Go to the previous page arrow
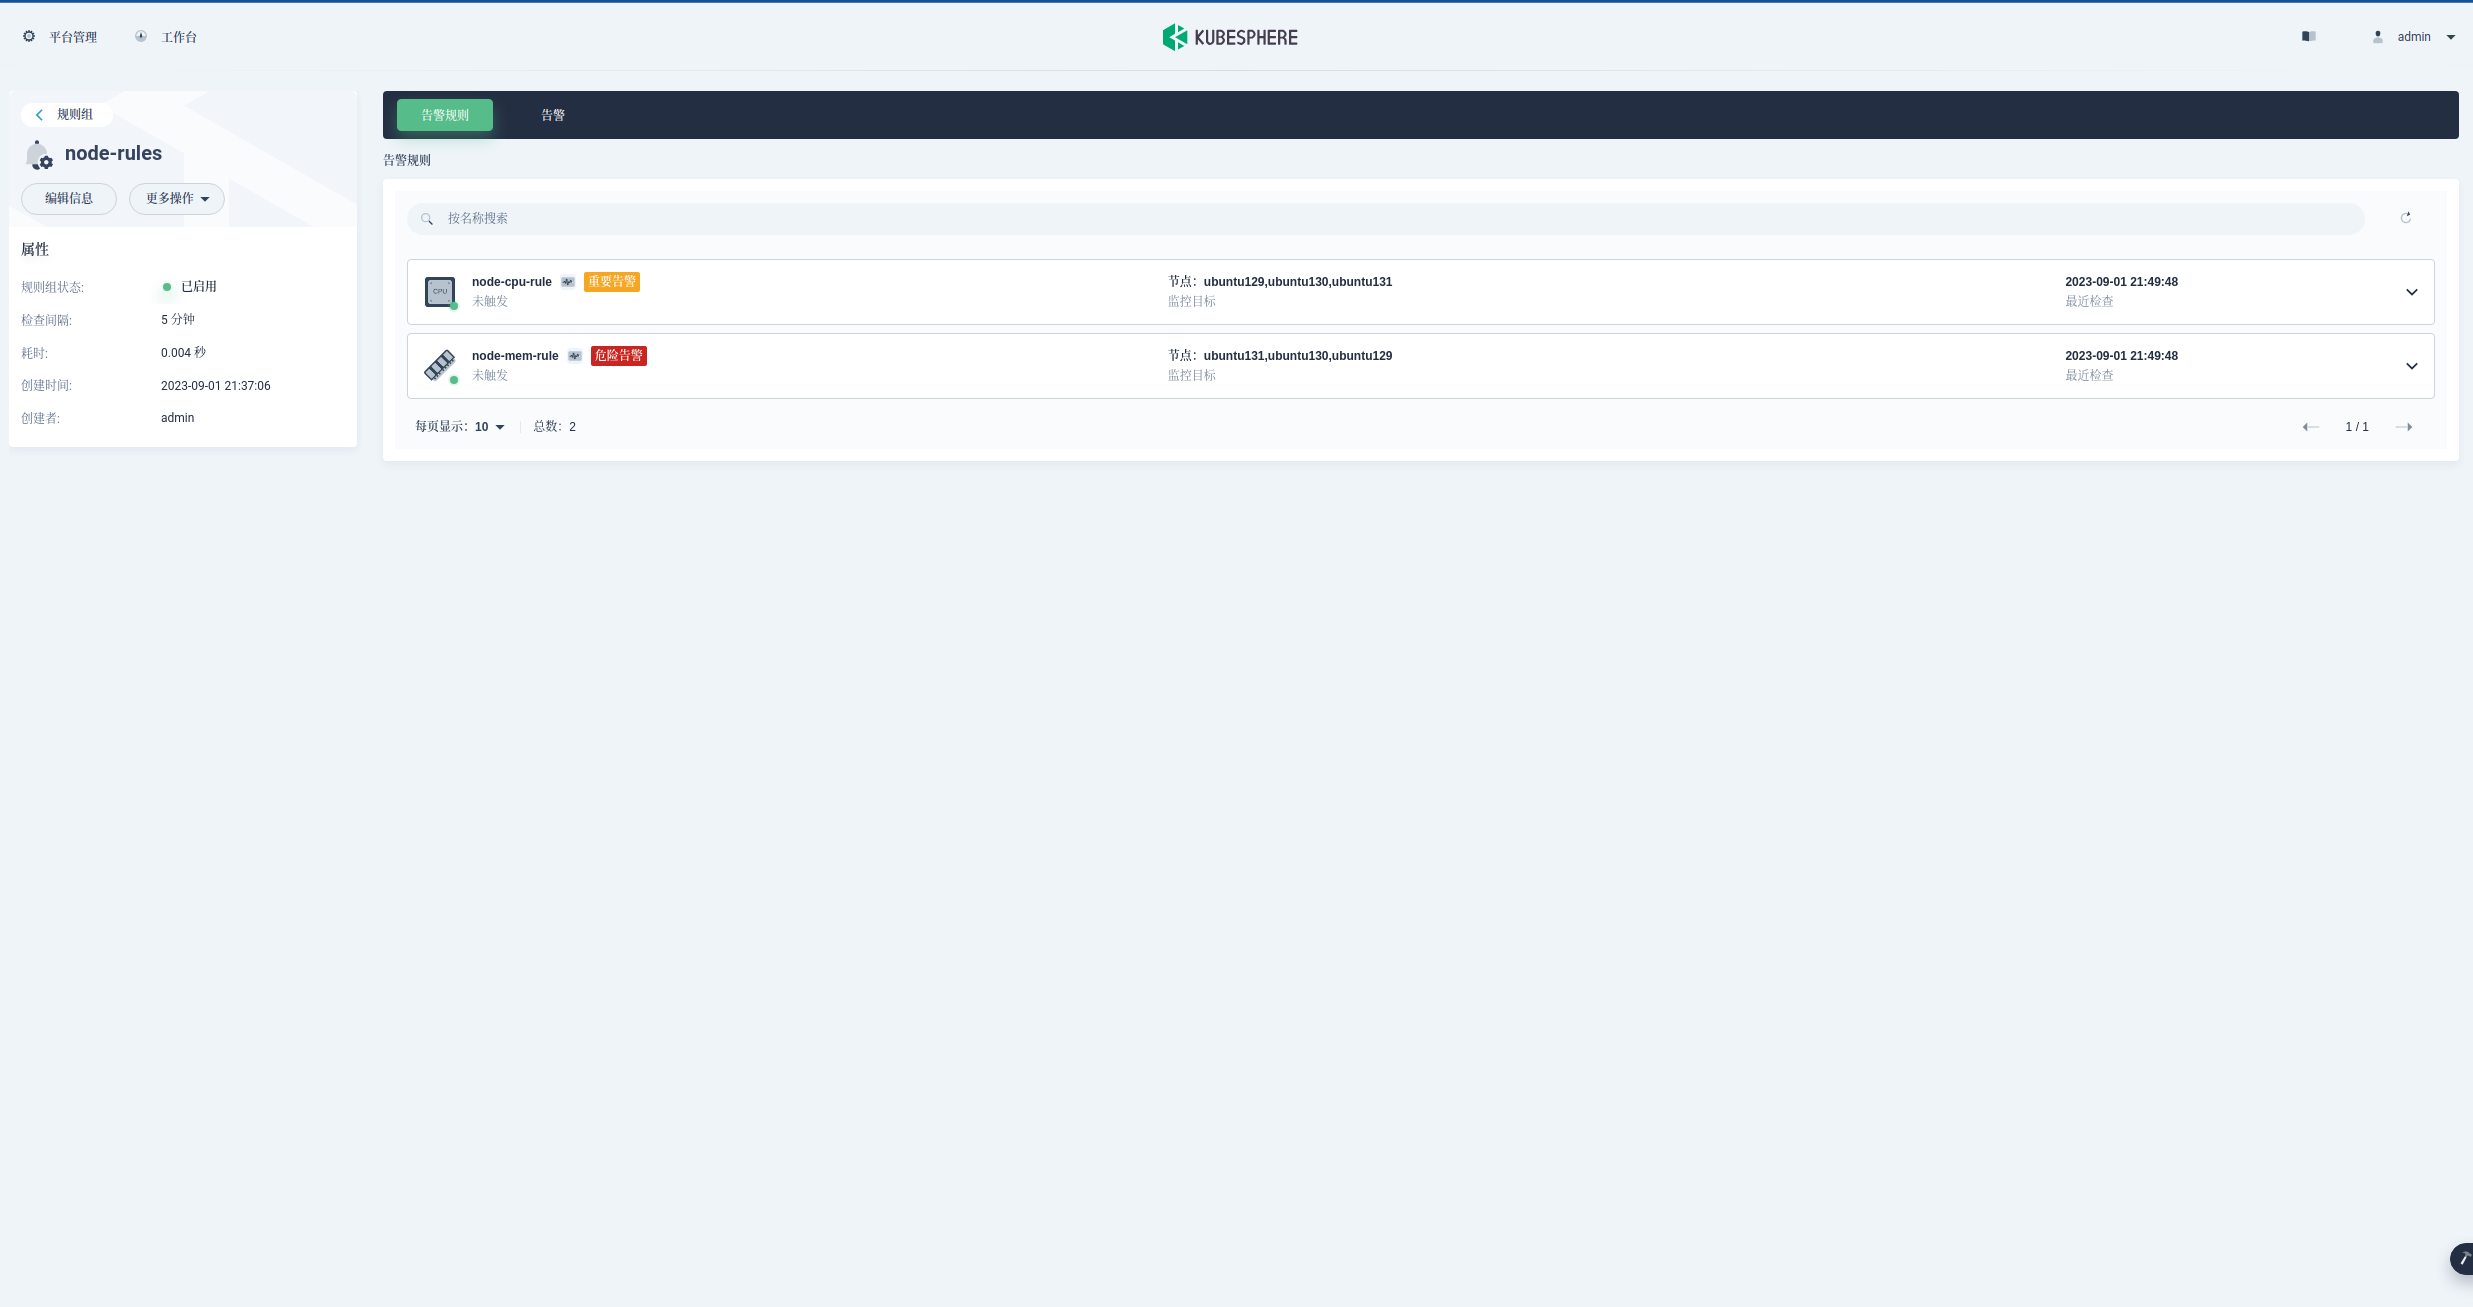The width and height of the screenshot is (2473, 1307). (x=2311, y=427)
